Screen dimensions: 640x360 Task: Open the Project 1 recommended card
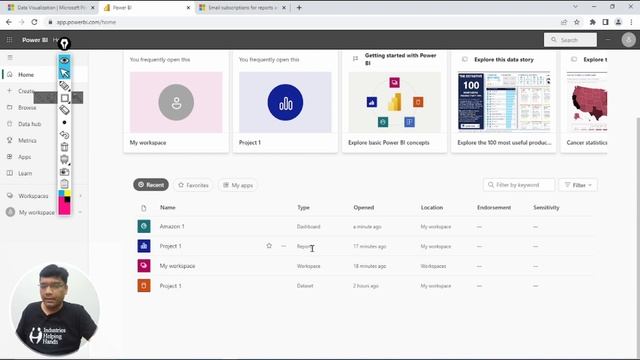pos(285,102)
